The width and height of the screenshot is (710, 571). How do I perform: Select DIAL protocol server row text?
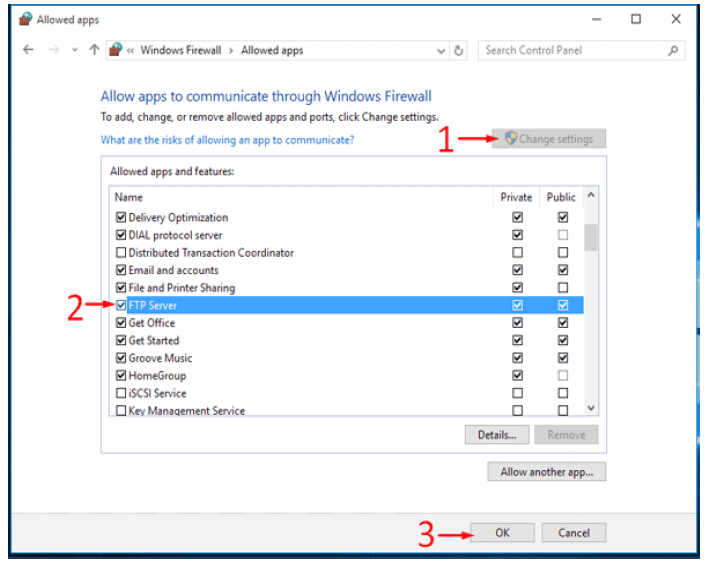(x=175, y=235)
